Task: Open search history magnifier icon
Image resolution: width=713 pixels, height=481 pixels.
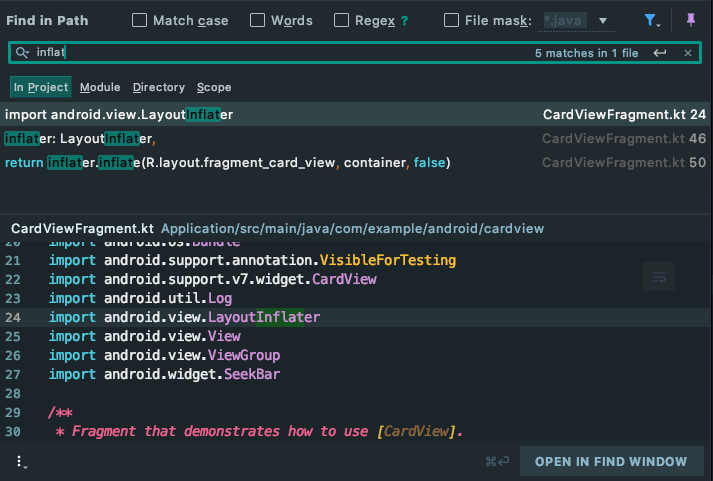Action: (x=22, y=53)
